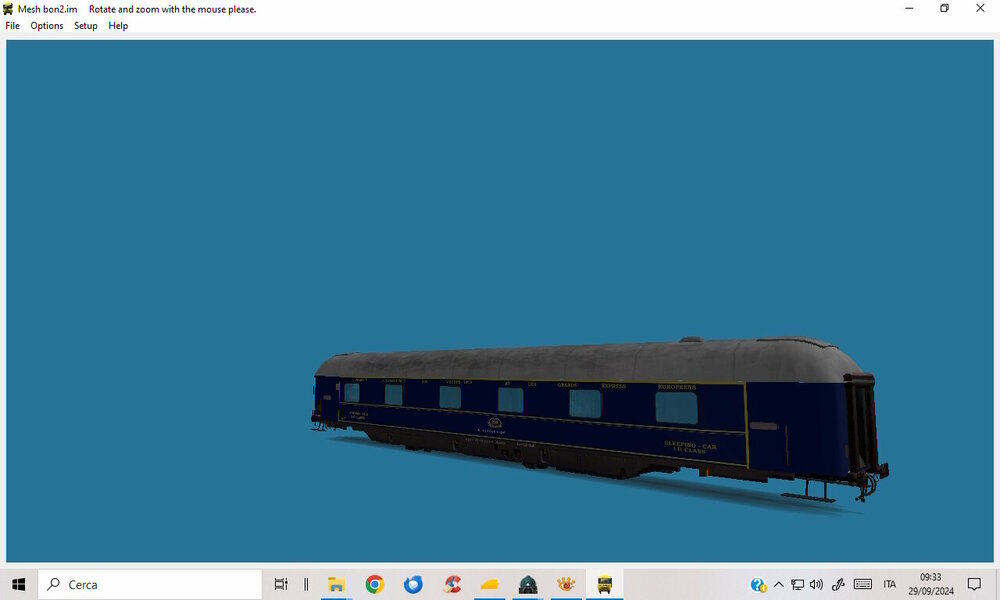Click the pen workspace tray icon

(838, 584)
